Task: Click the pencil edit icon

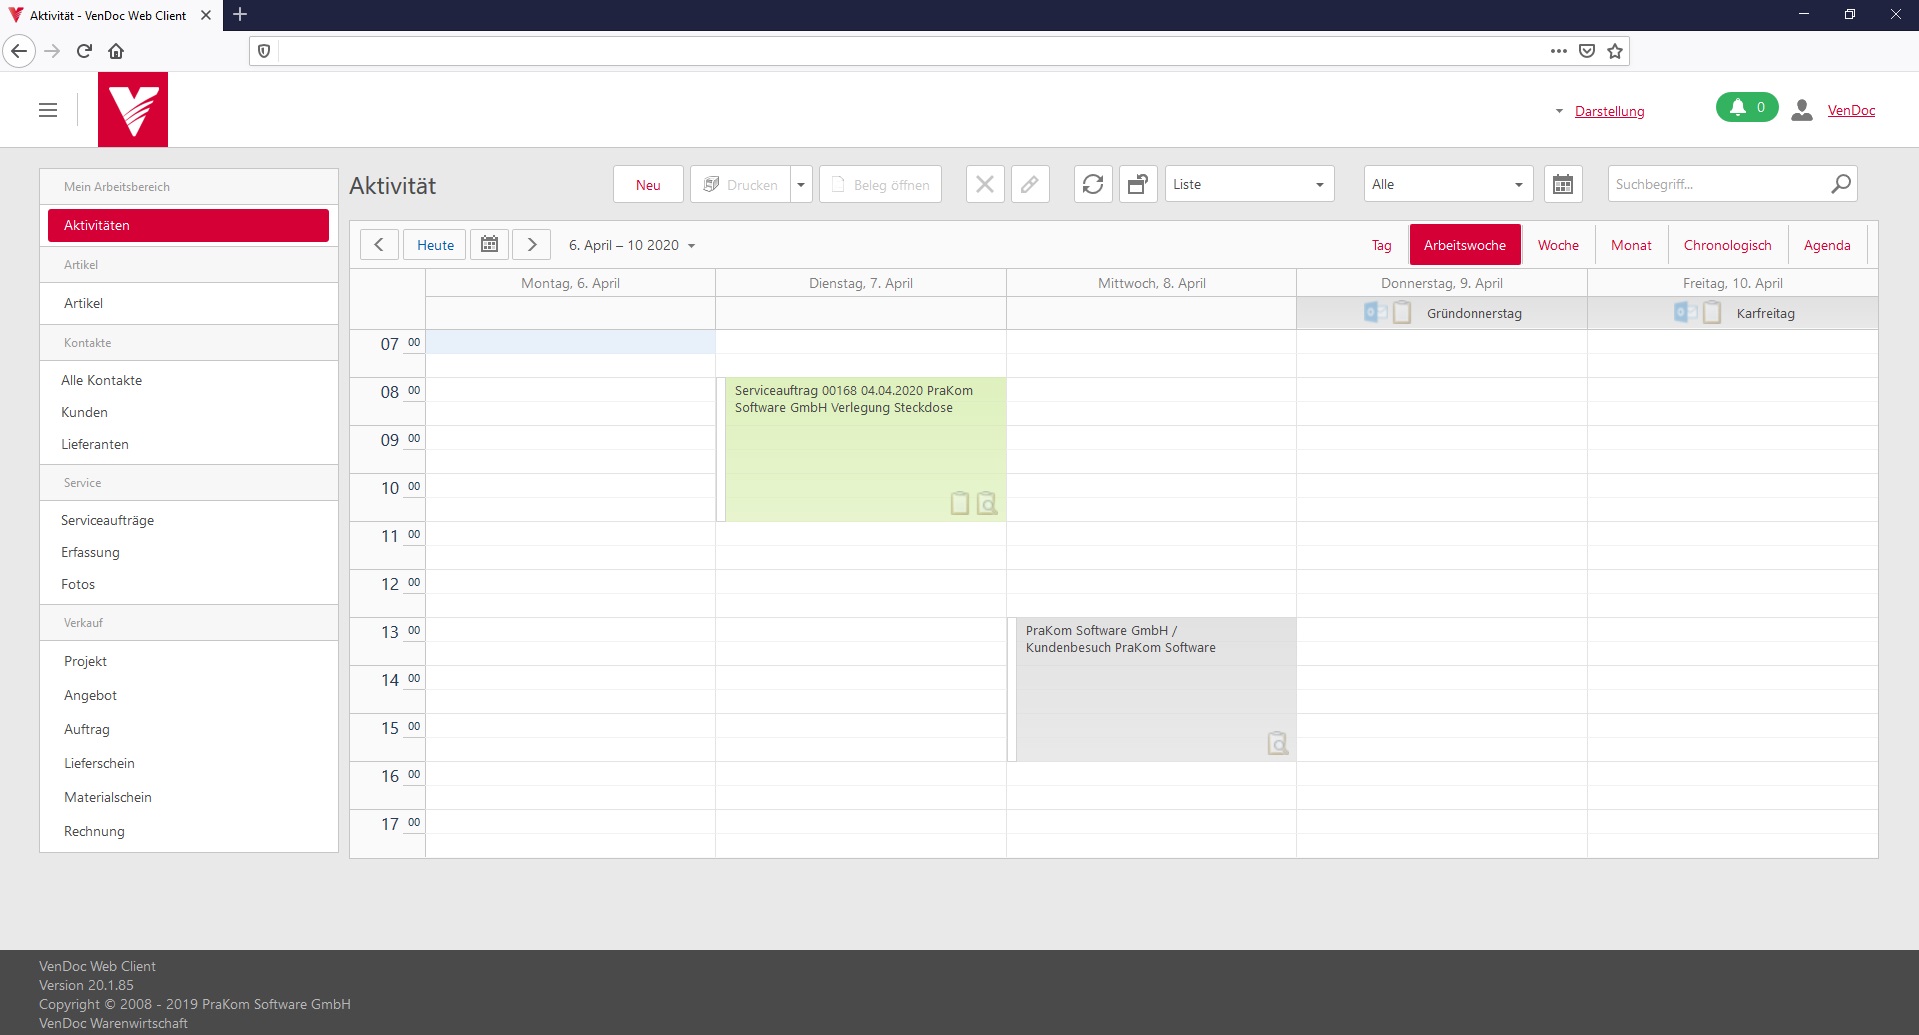Action: 1029,185
